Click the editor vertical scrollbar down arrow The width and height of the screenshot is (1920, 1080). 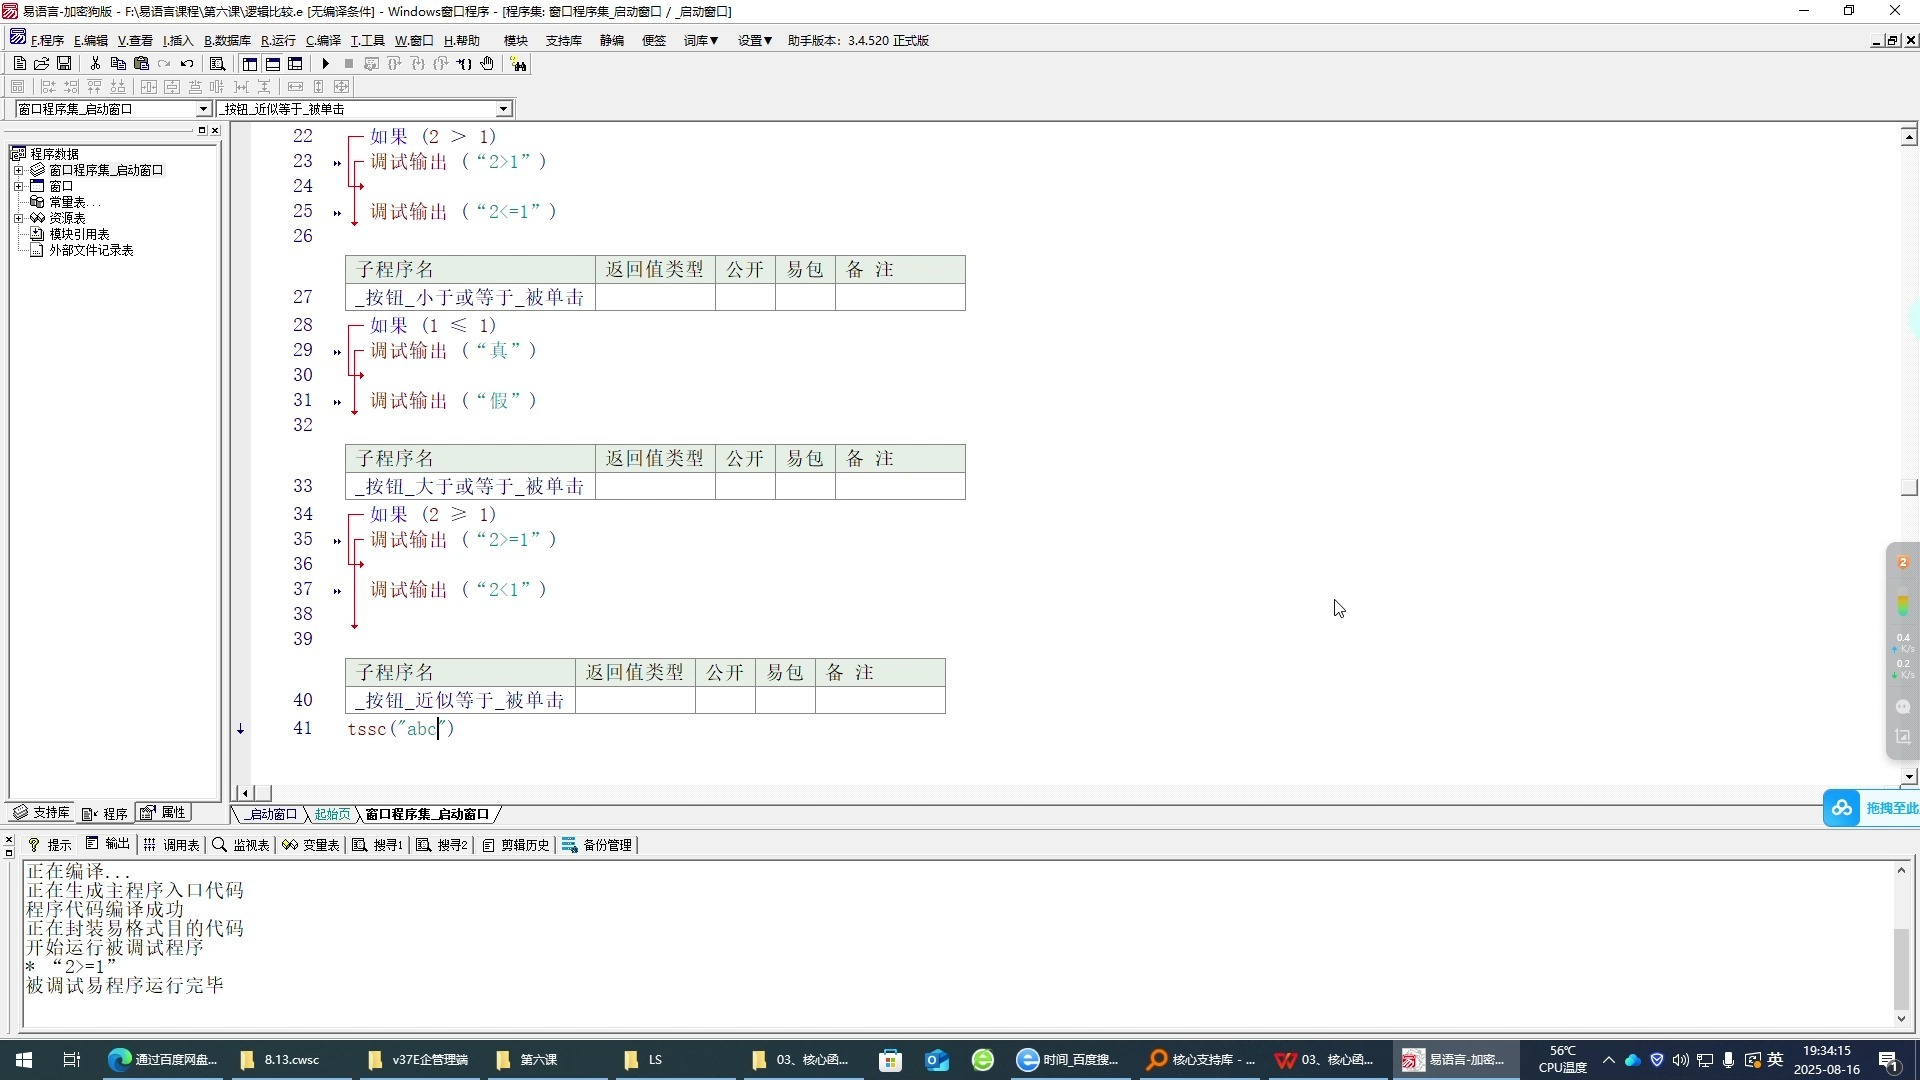[1909, 776]
